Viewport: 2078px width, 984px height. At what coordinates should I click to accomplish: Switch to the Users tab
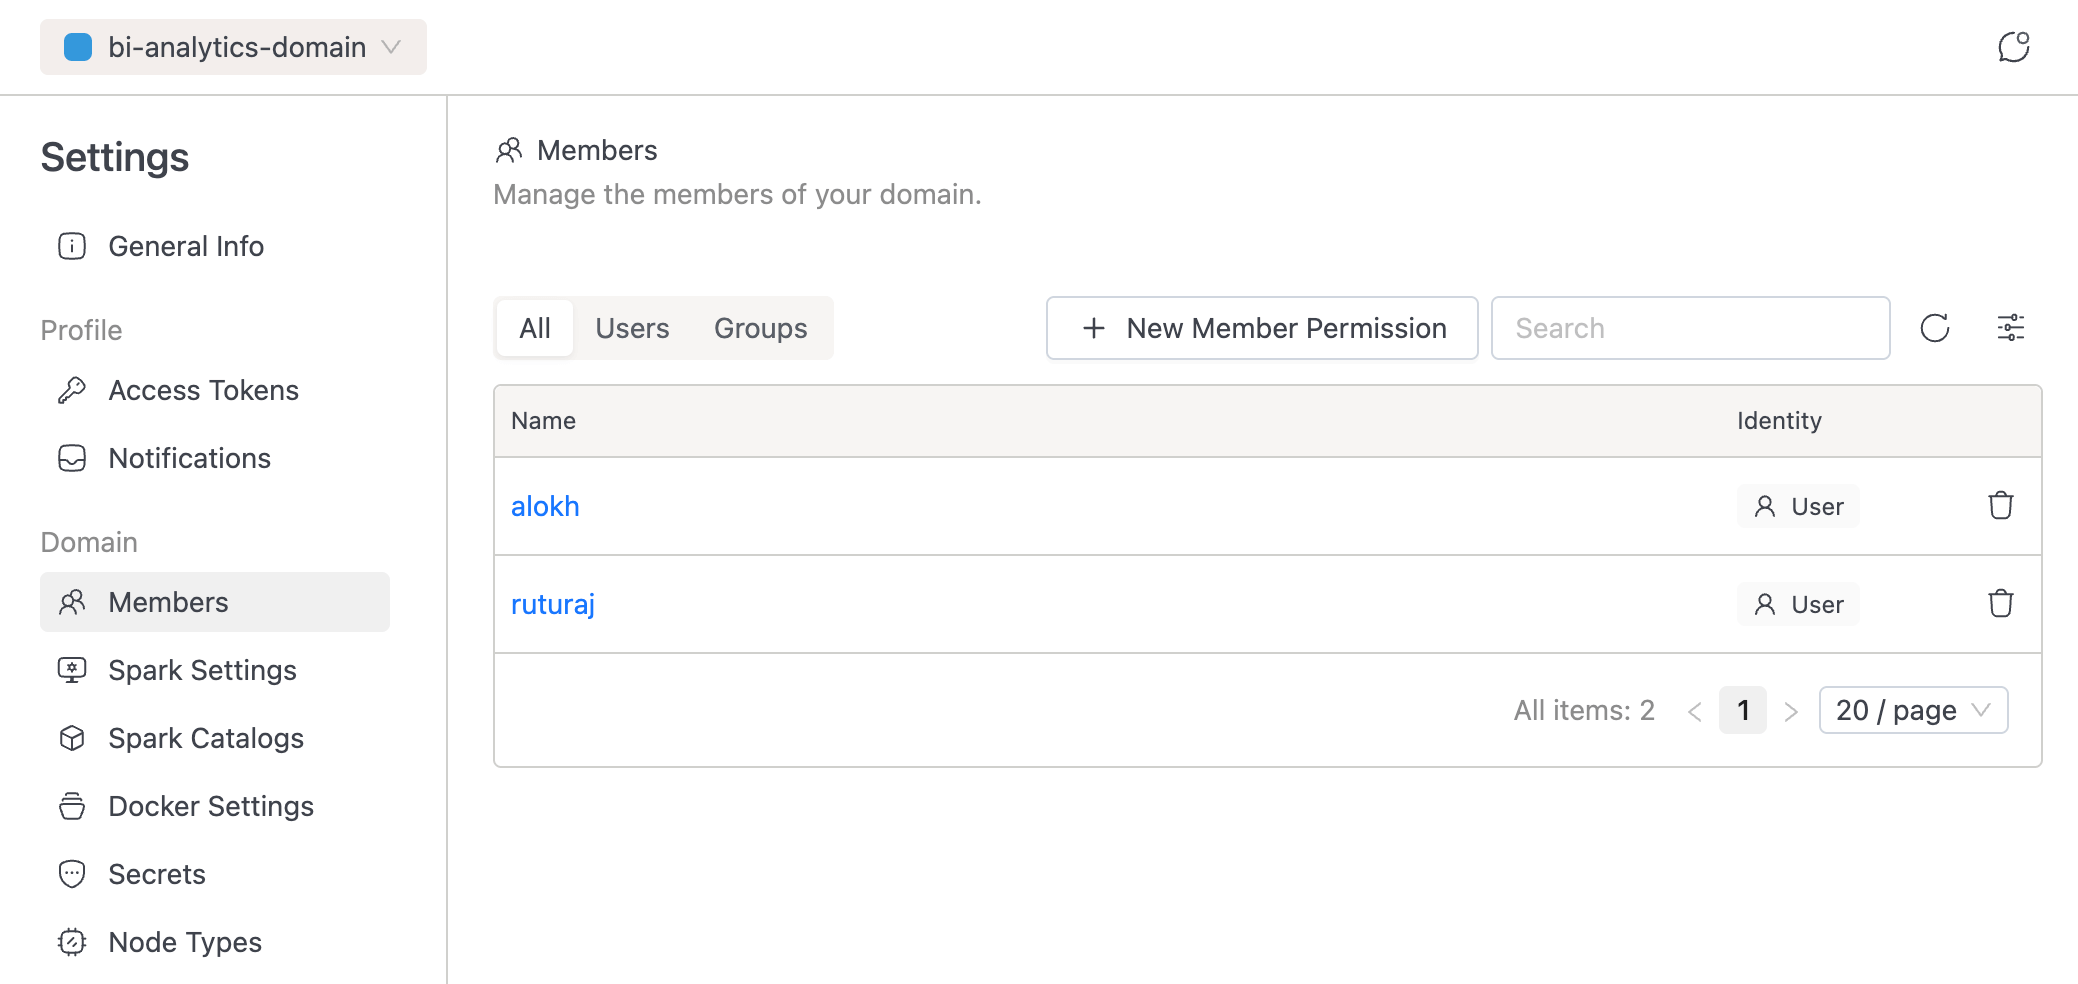point(632,327)
